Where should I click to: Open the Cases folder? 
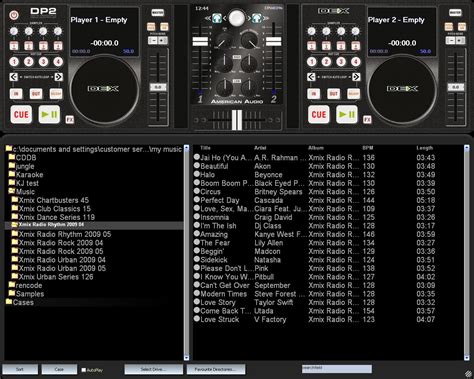click(23, 302)
